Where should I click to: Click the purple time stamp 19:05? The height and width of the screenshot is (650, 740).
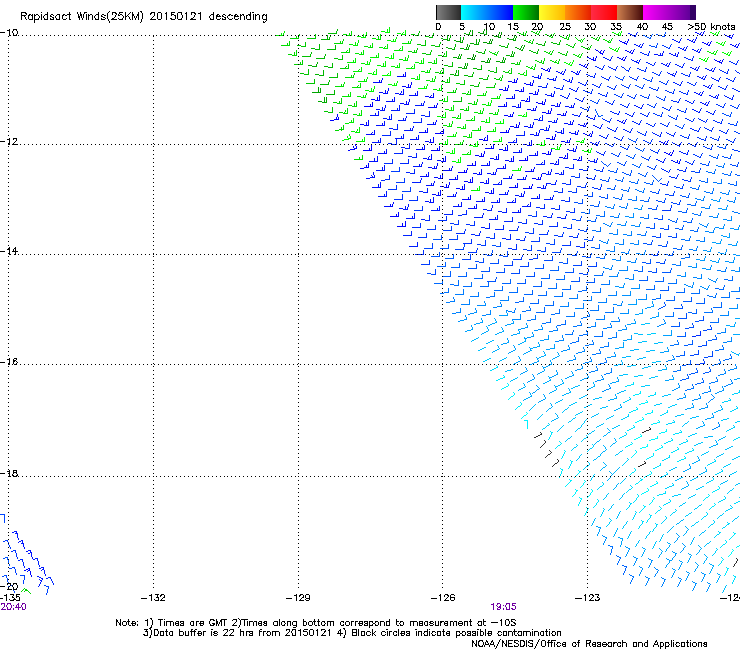(x=504, y=607)
